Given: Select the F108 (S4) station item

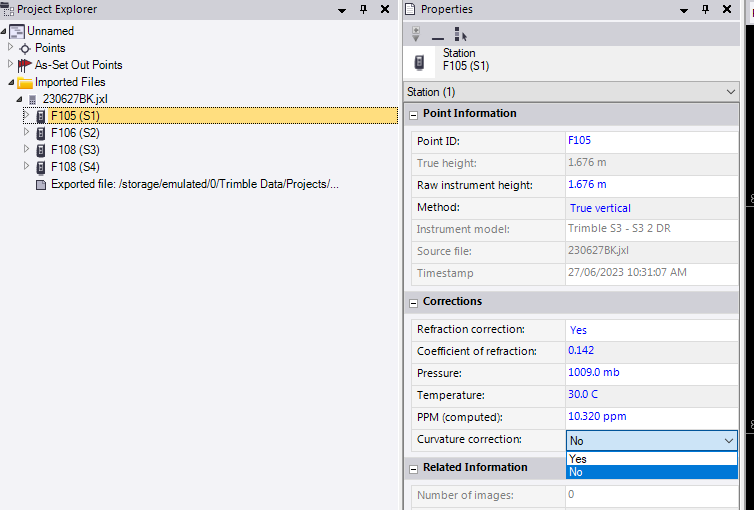Looking at the screenshot, I should [x=75, y=167].
